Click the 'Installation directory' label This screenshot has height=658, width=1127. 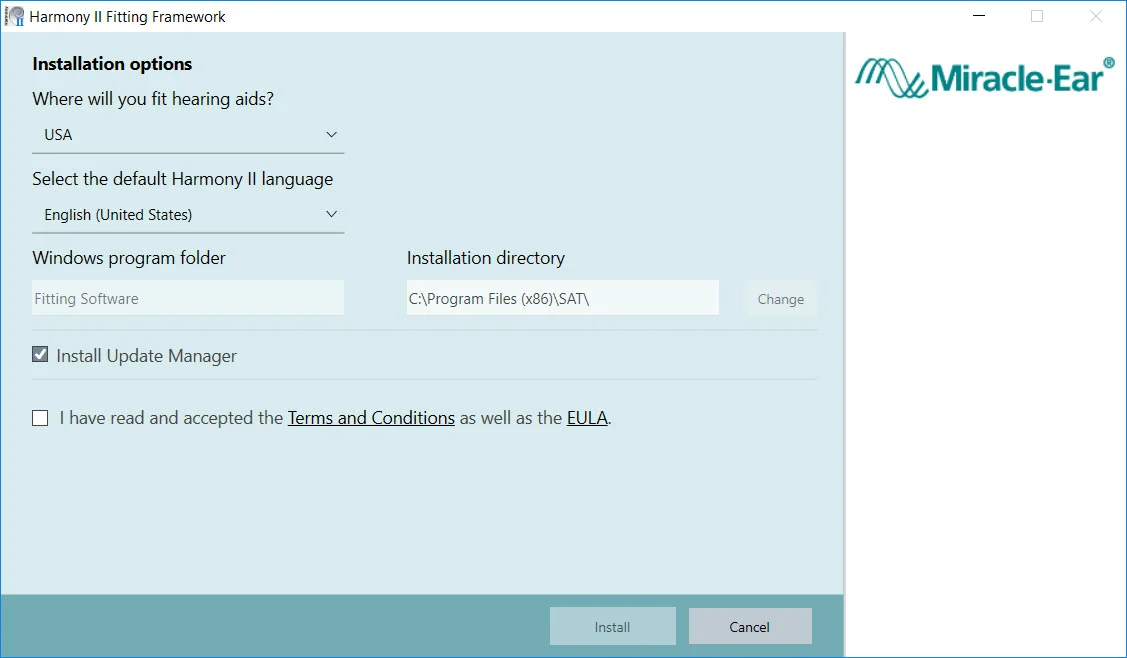coord(486,258)
